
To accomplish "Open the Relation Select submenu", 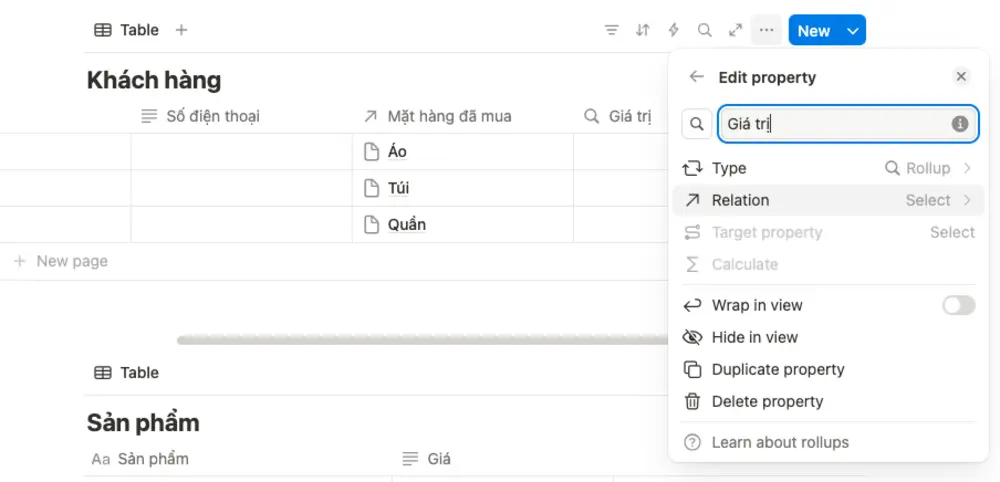I will pyautogui.click(x=828, y=200).
